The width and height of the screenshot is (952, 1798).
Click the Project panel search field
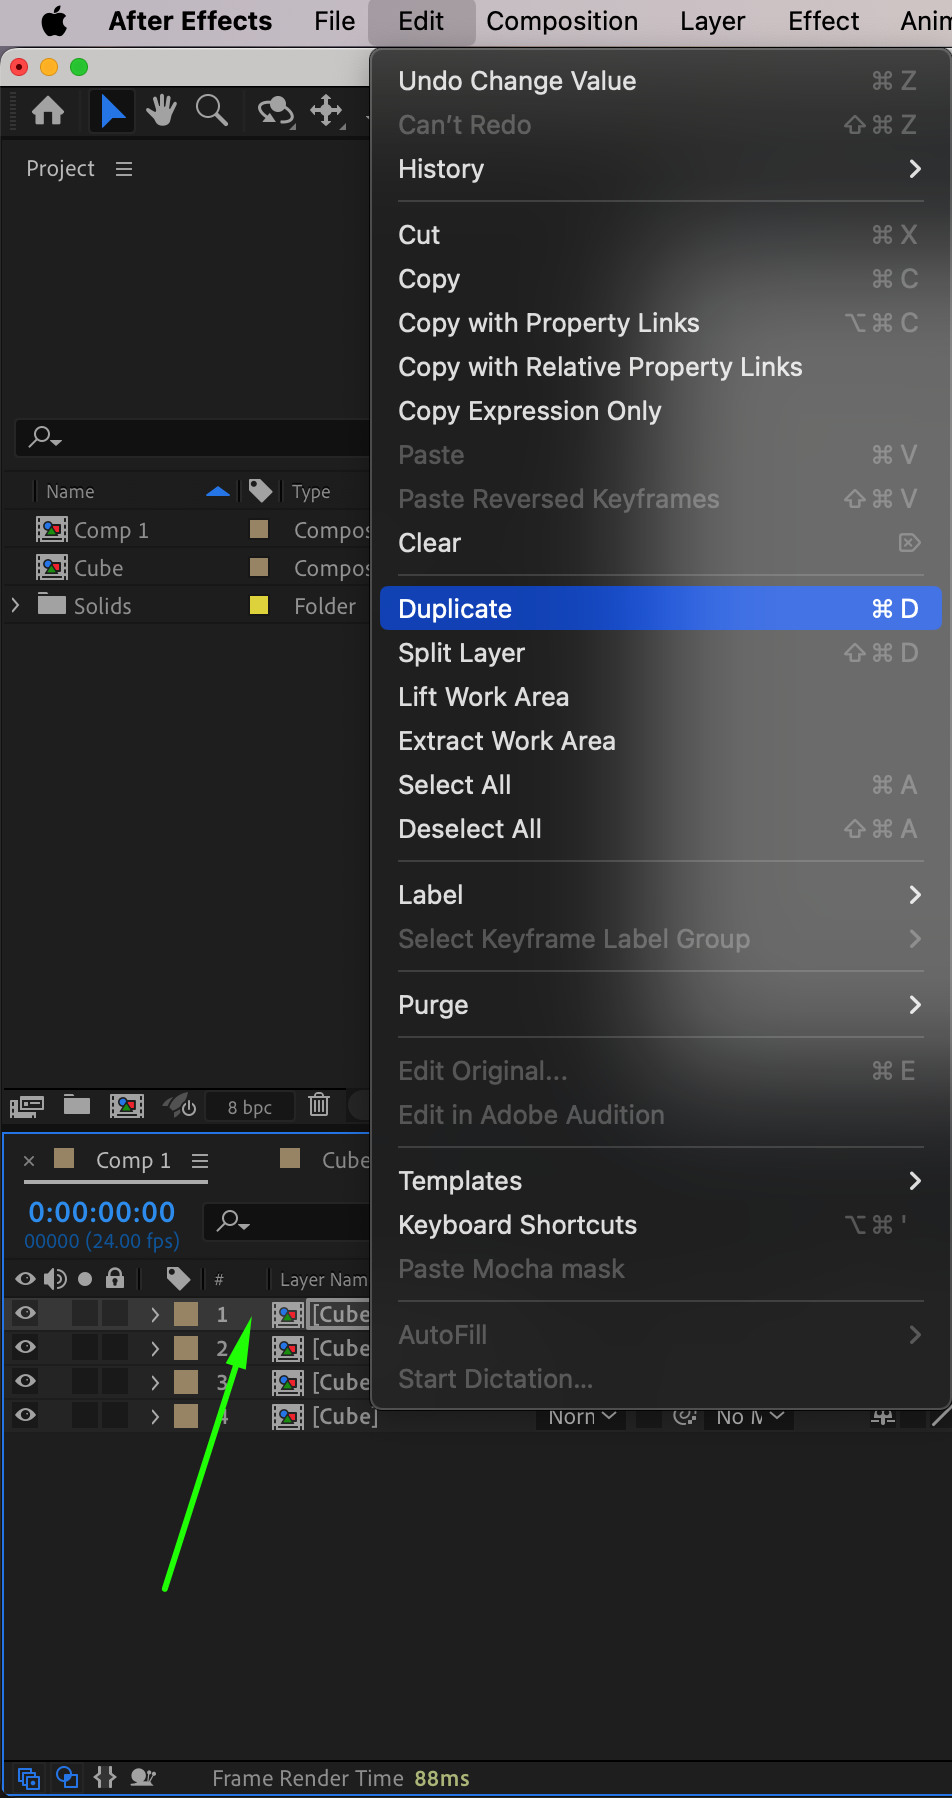[x=200, y=437]
